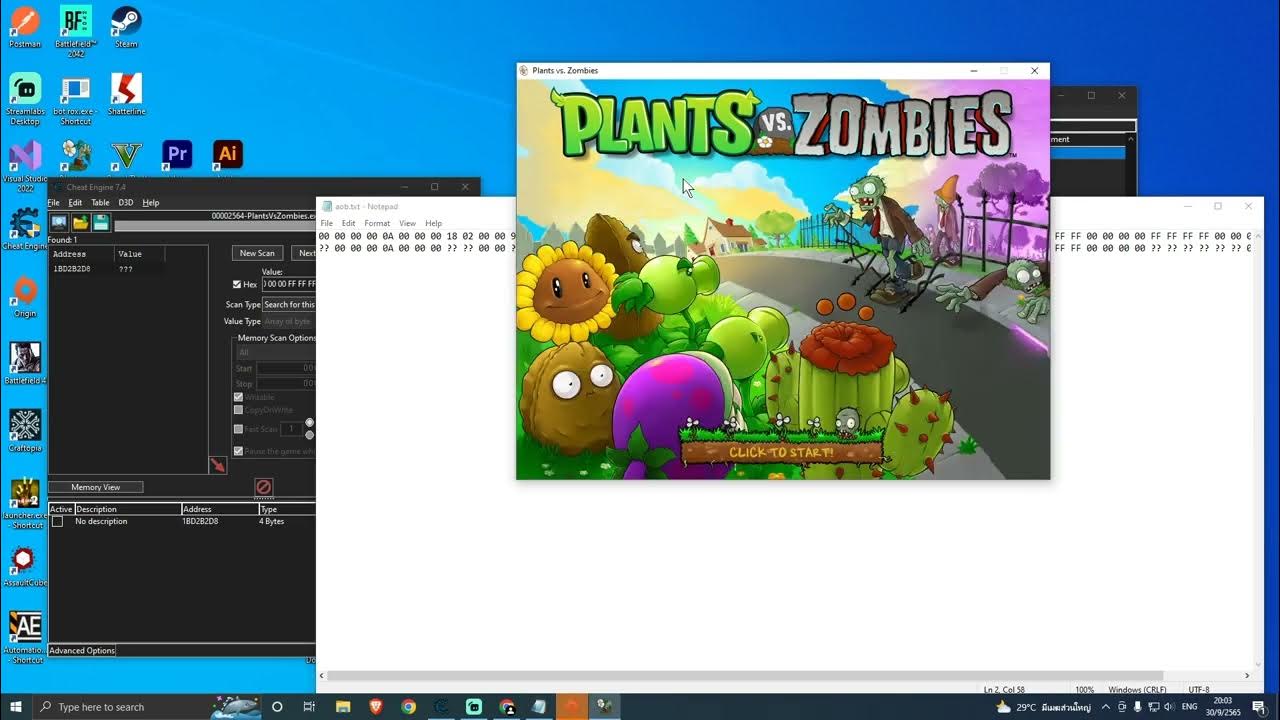Image resolution: width=1280 pixels, height=720 pixels.
Task: Open the Adobe Illustrator desktop icon
Action: tap(228, 154)
